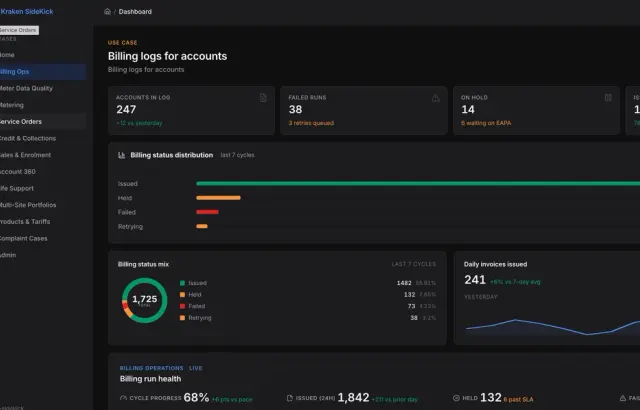Click '6 waiting on EAPA' text
Screen dimensions: 640x410
(486, 123)
